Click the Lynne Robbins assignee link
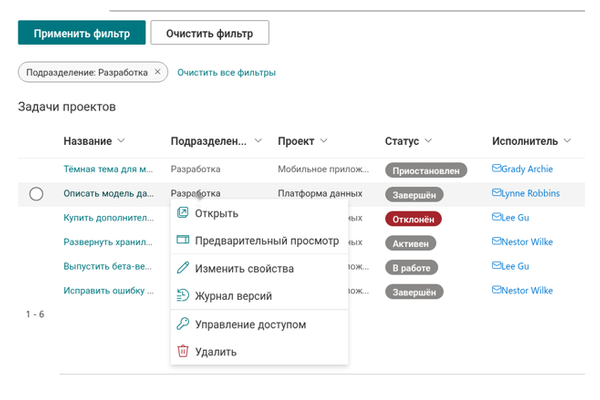Screen dimensions: 600x400 click(530, 193)
